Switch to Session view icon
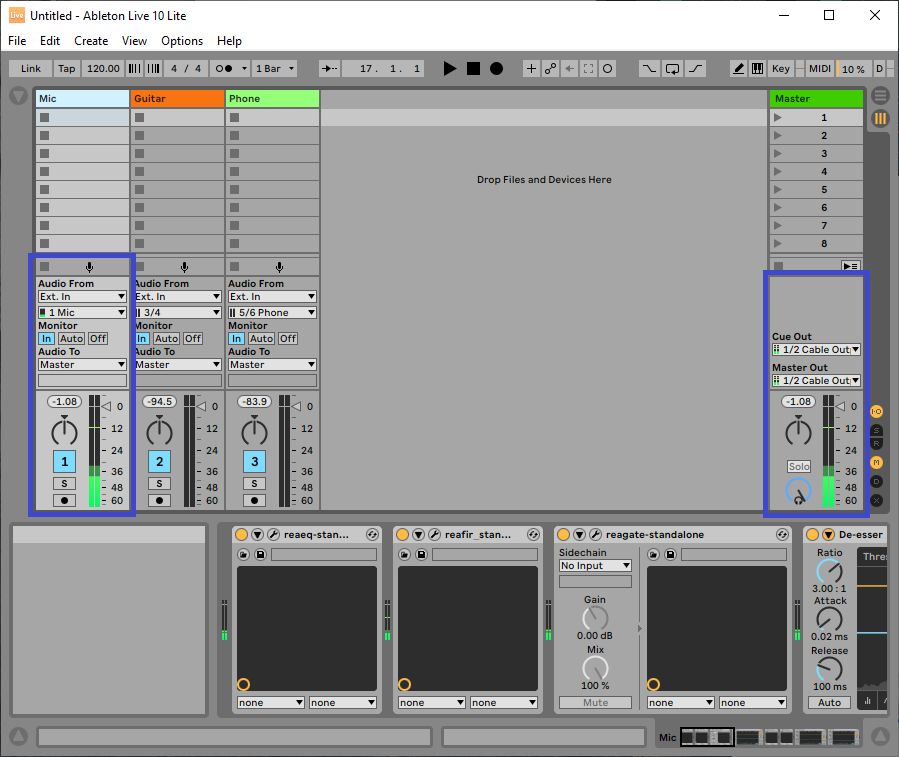899x757 pixels. pyautogui.click(x=880, y=119)
